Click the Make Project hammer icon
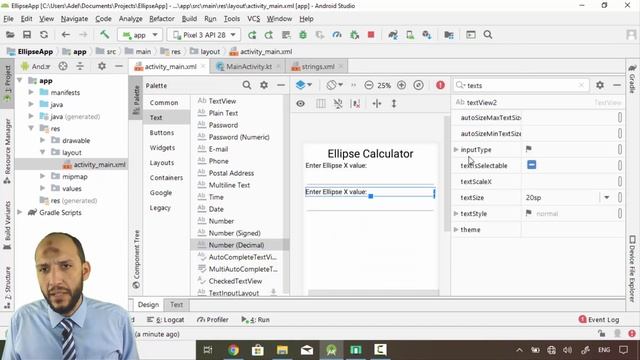 pos(104,35)
